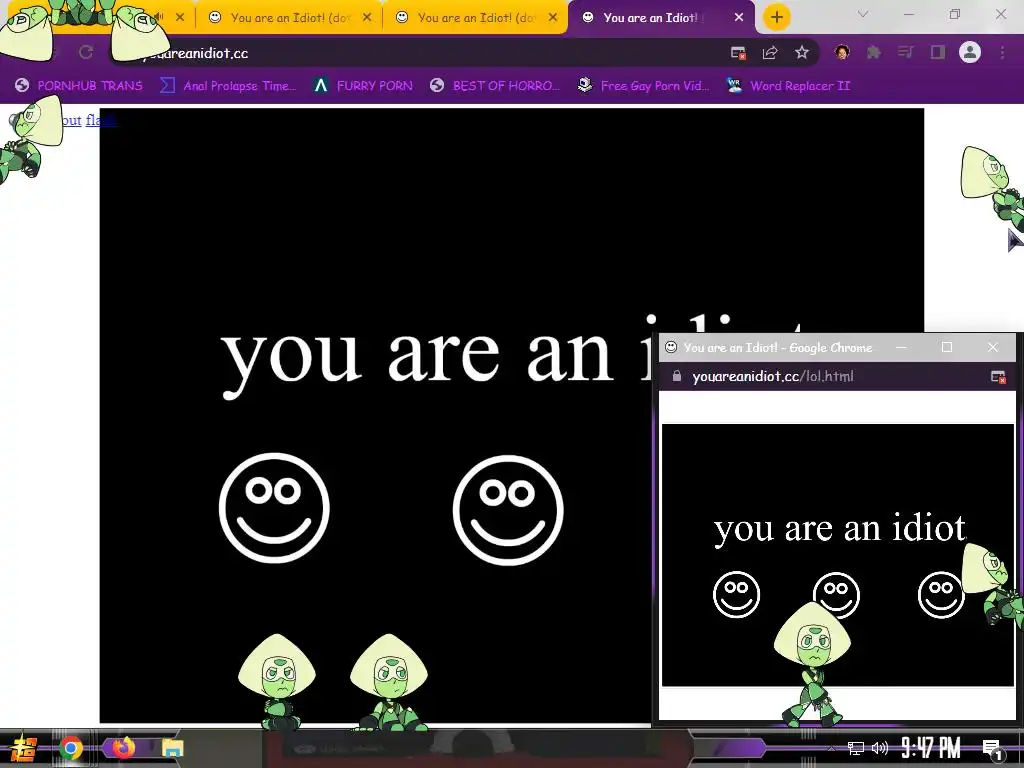This screenshot has height=768, width=1024.
Task: Open the Extensions puzzle piece menu
Action: pyautogui.click(x=874, y=52)
